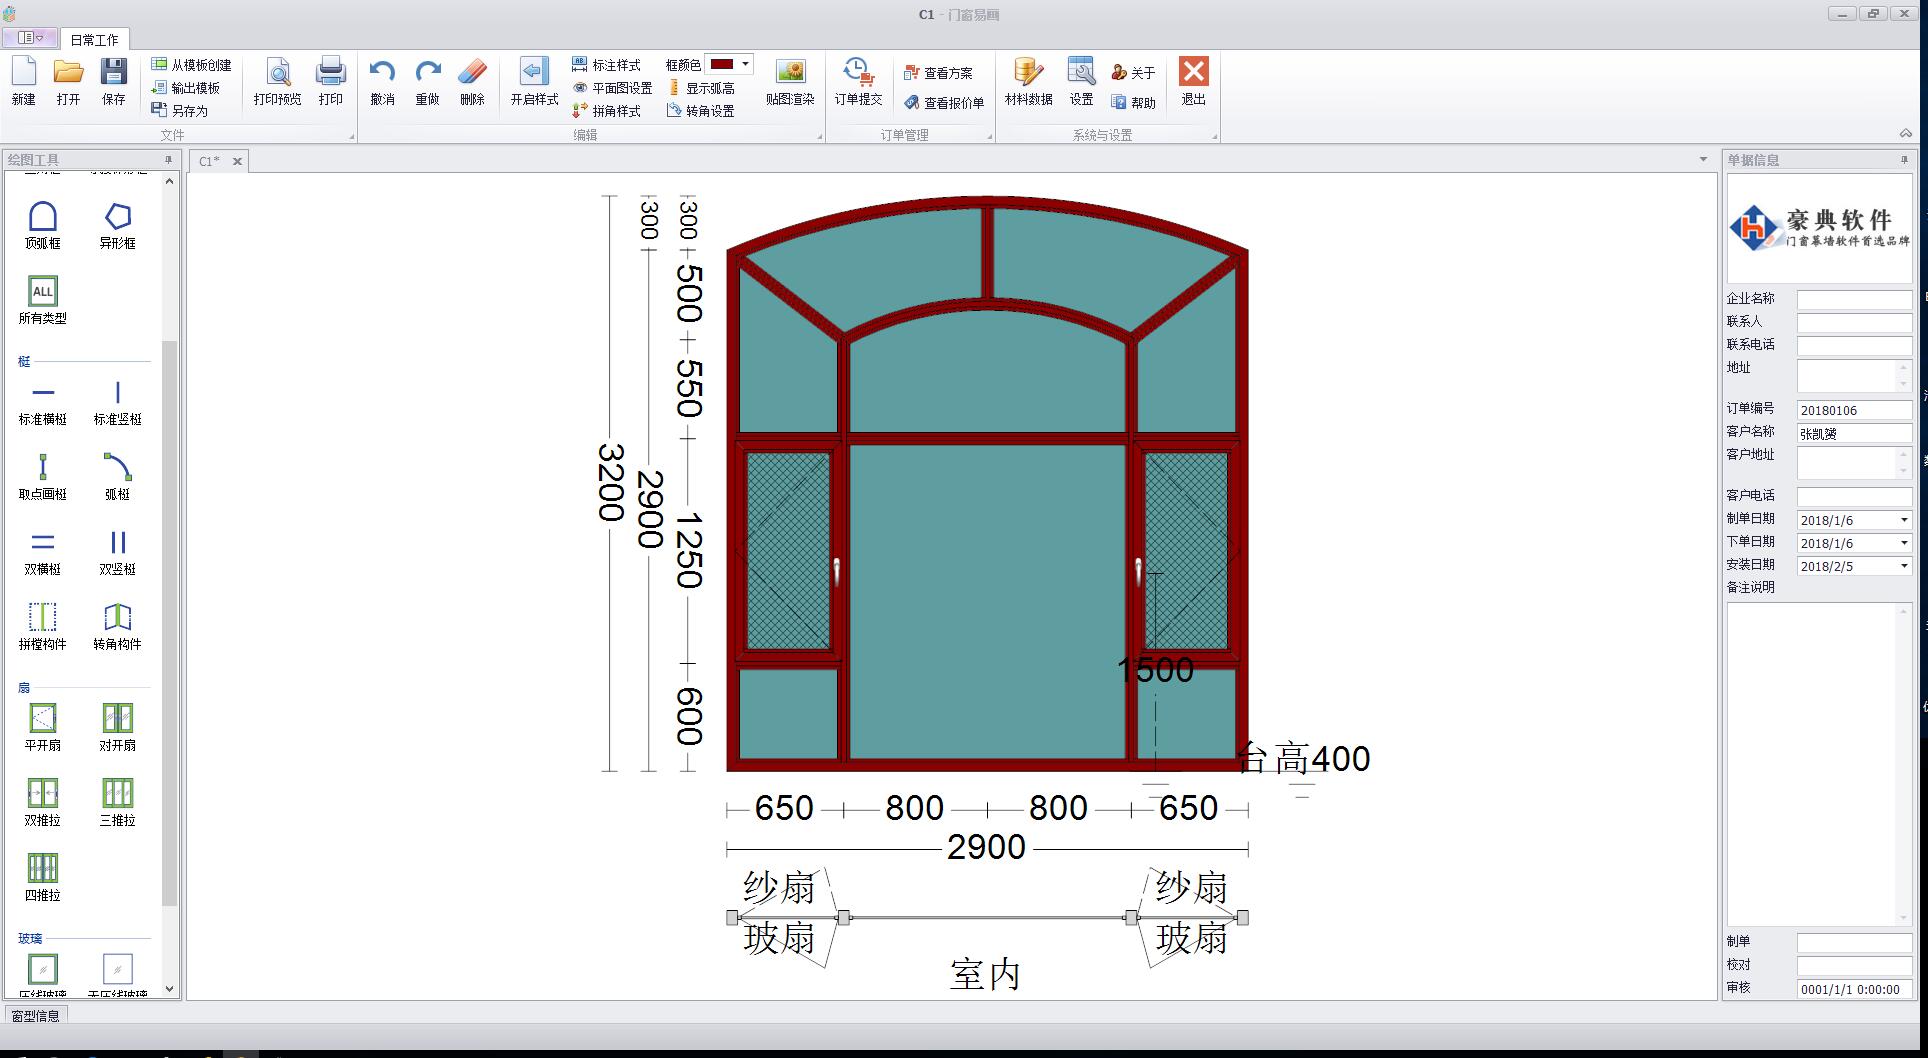This screenshot has height=1058, width=1928.
Task: Open 贴图渲染 texture rendering
Action: point(790,81)
